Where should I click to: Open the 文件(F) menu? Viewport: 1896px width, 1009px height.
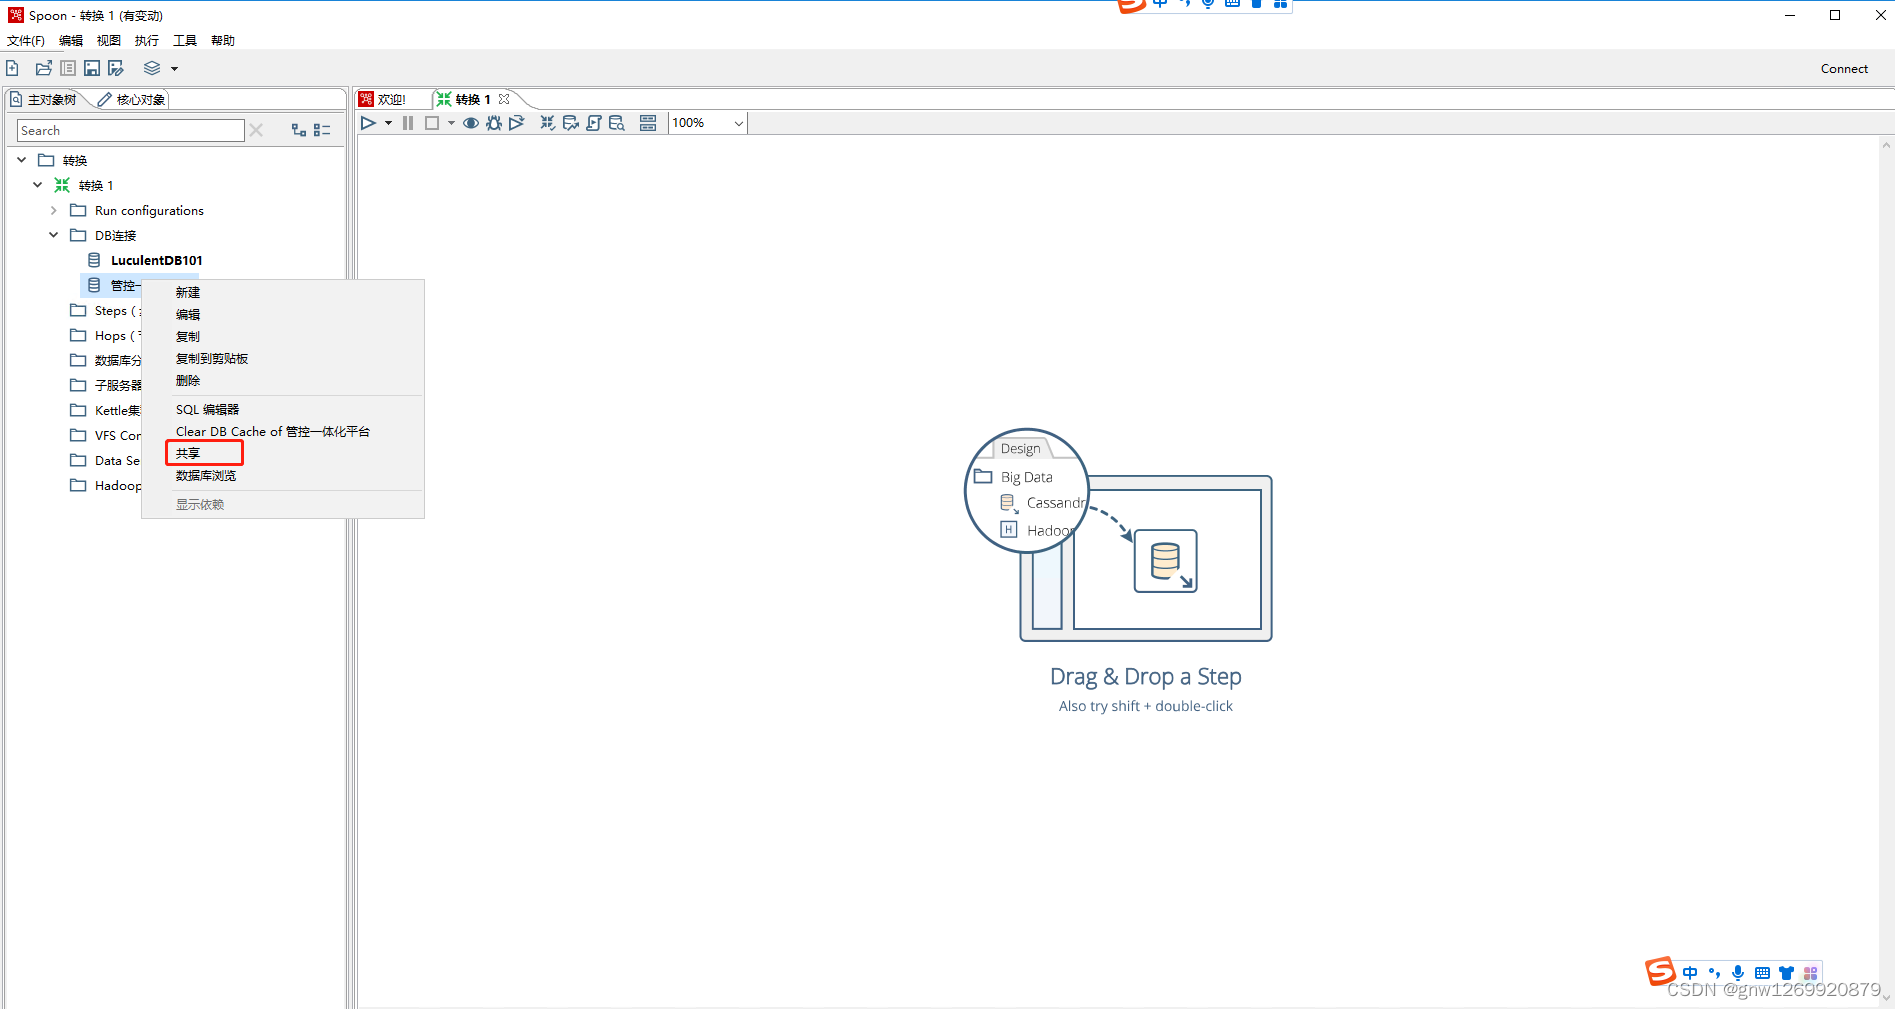(25, 40)
